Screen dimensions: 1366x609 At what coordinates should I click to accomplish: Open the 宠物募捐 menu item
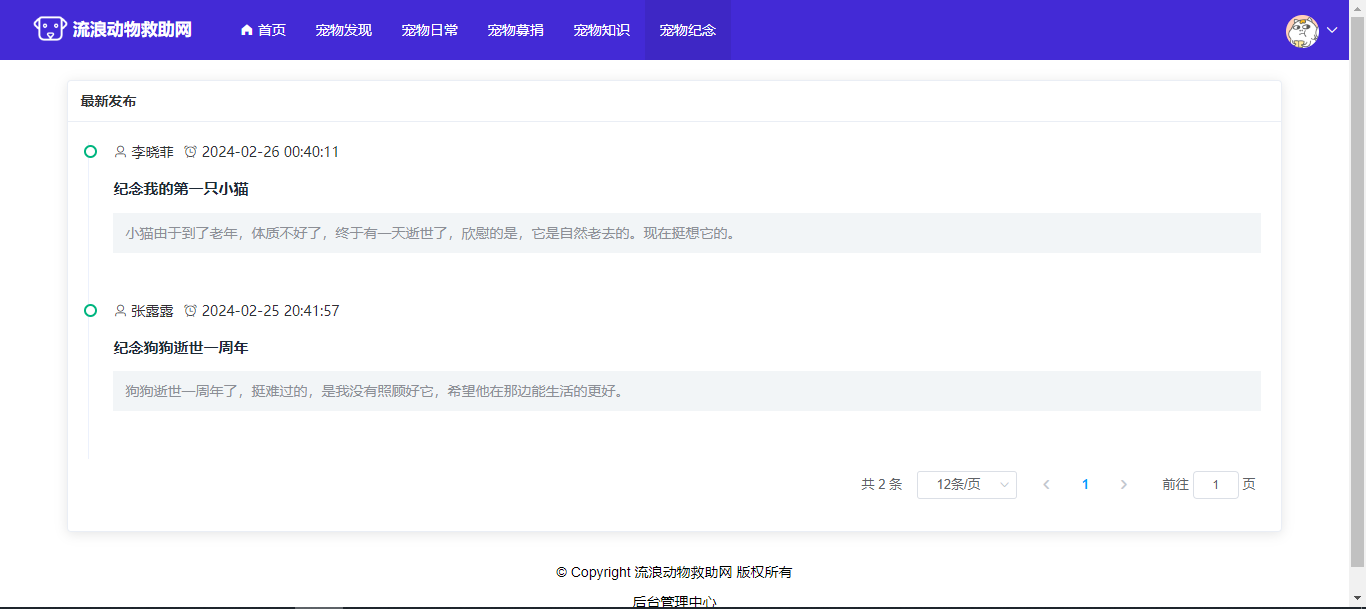point(516,30)
